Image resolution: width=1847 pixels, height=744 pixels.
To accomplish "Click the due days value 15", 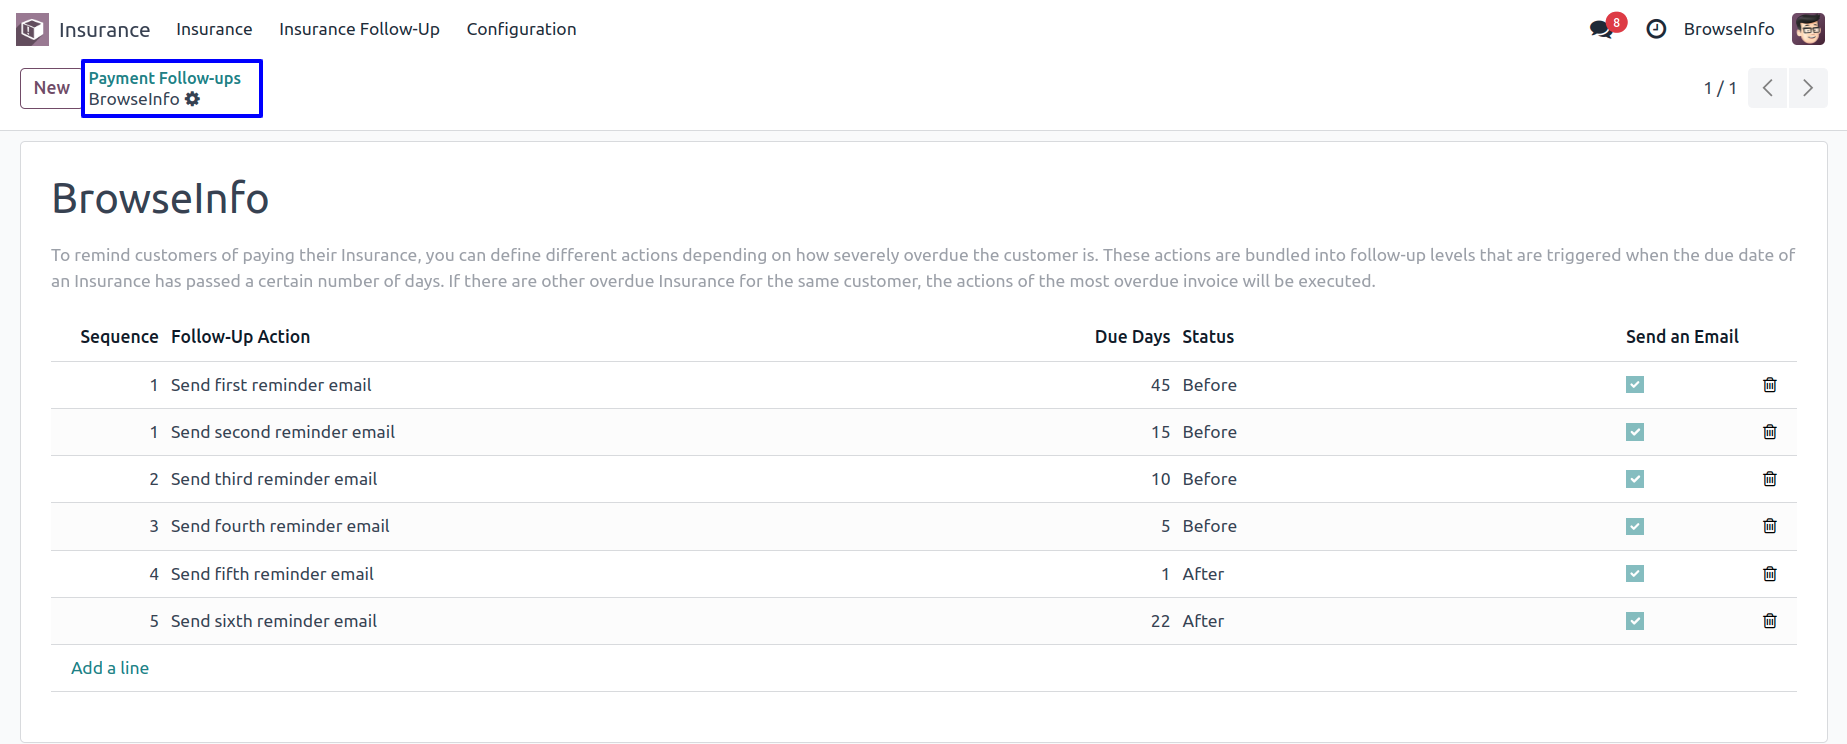I will coord(1160,432).
